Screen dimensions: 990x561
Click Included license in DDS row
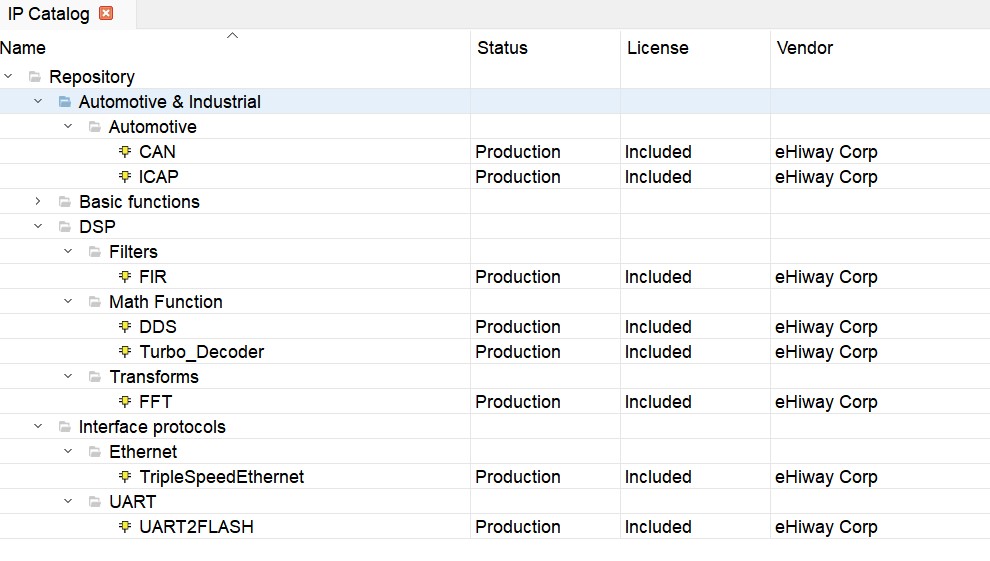pyautogui.click(x=658, y=327)
